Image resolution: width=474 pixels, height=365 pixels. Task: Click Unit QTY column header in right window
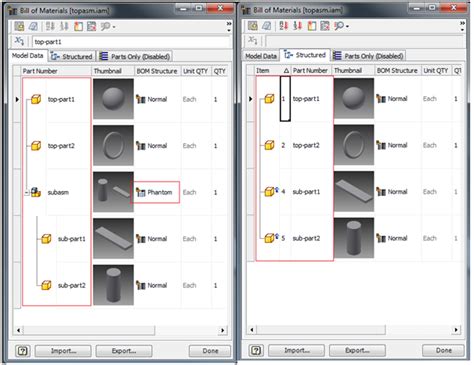436,71
